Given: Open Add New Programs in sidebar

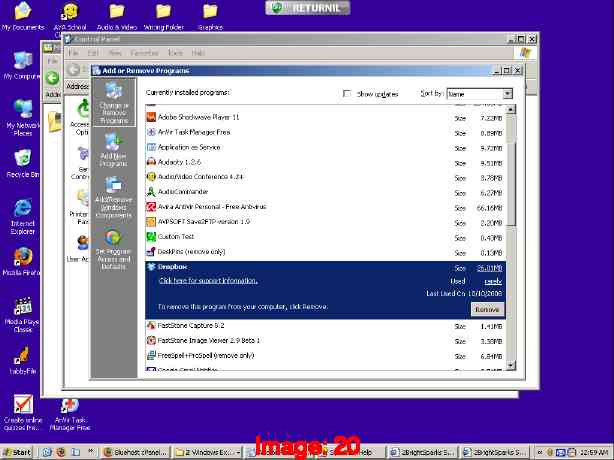Looking at the screenshot, I should pyautogui.click(x=114, y=150).
